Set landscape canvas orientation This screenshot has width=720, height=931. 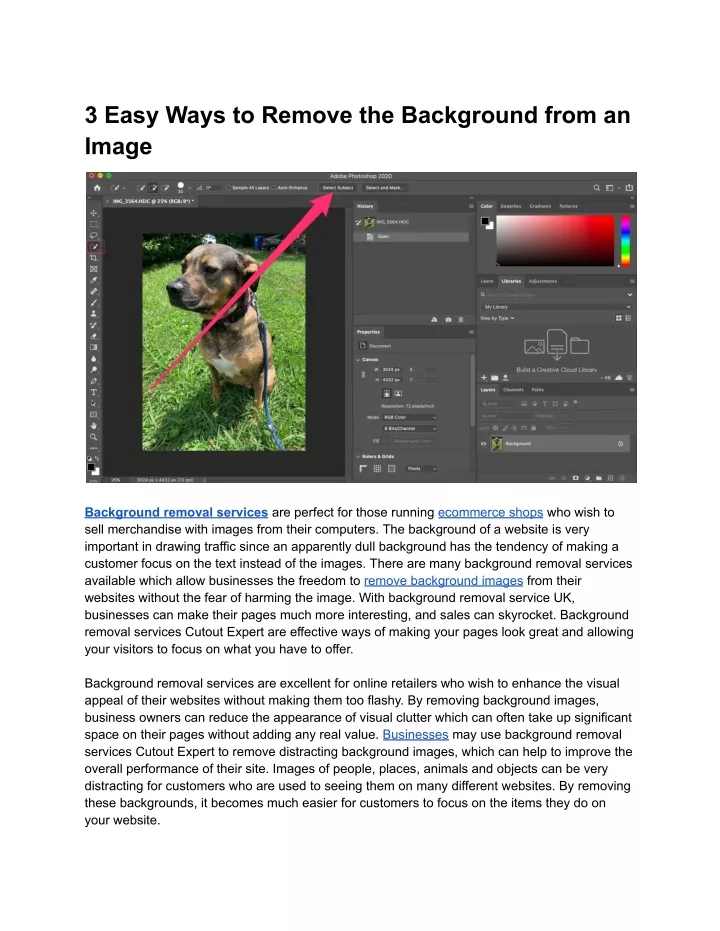point(398,393)
